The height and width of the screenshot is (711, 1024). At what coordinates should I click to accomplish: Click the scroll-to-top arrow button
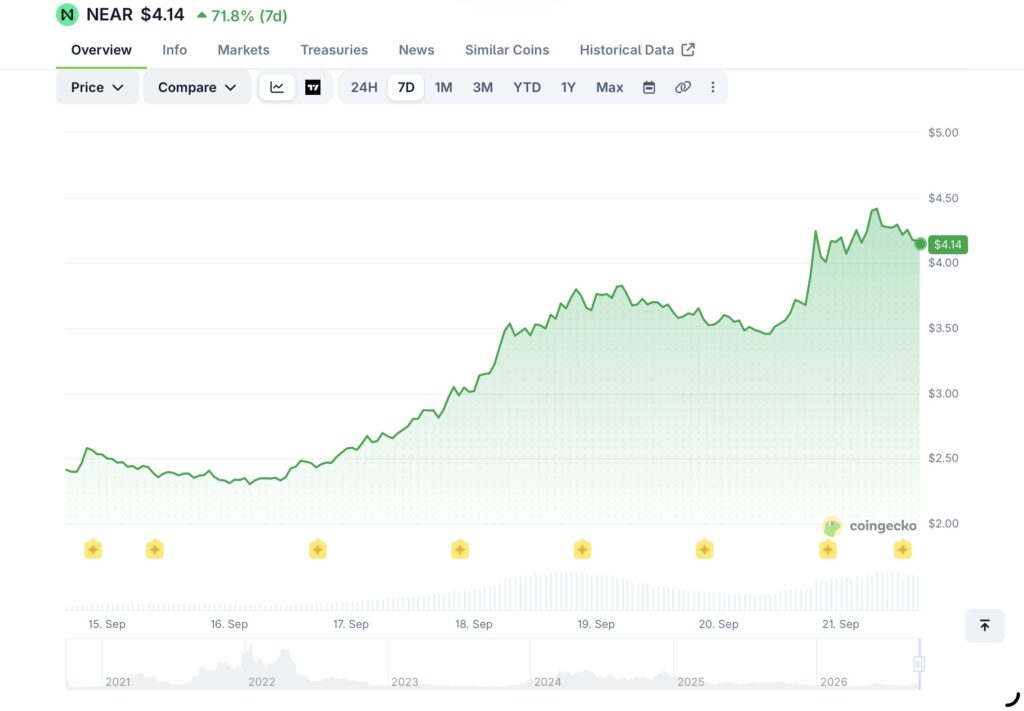(x=984, y=625)
